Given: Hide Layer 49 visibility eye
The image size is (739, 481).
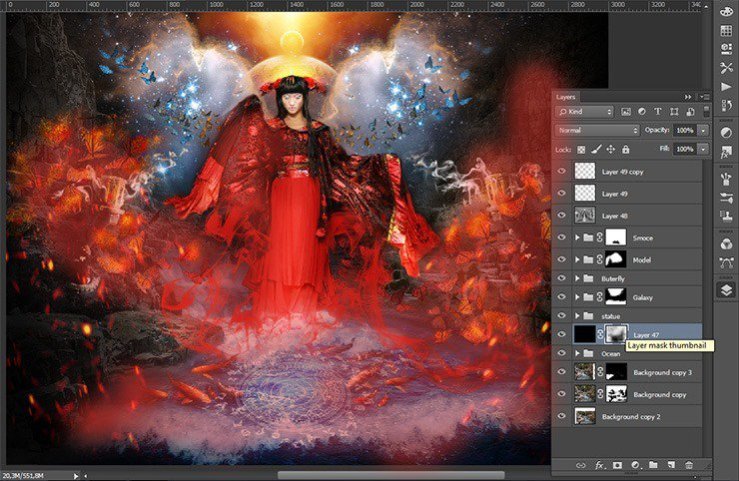Looking at the screenshot, I should click(561, 193).
